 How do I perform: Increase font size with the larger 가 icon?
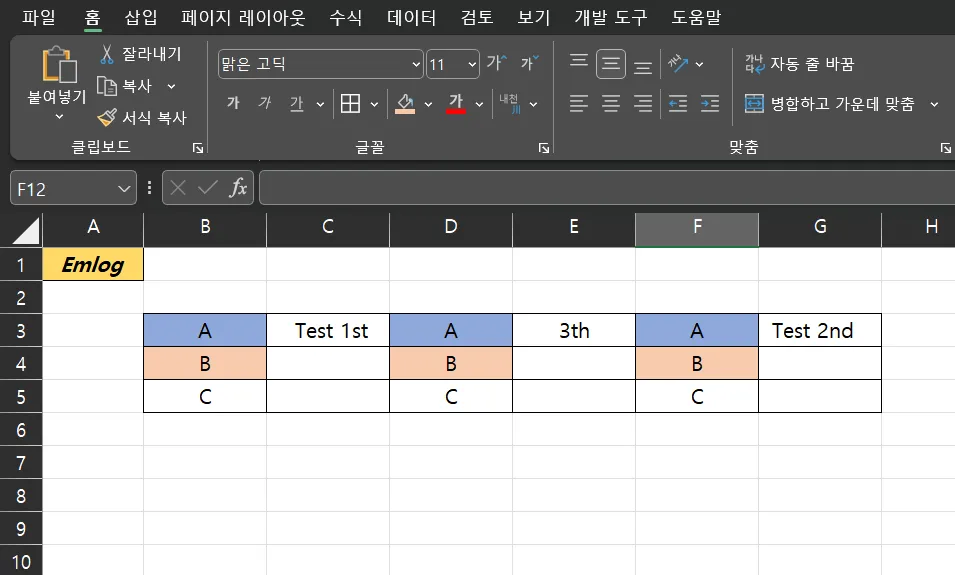coord(496,63)
